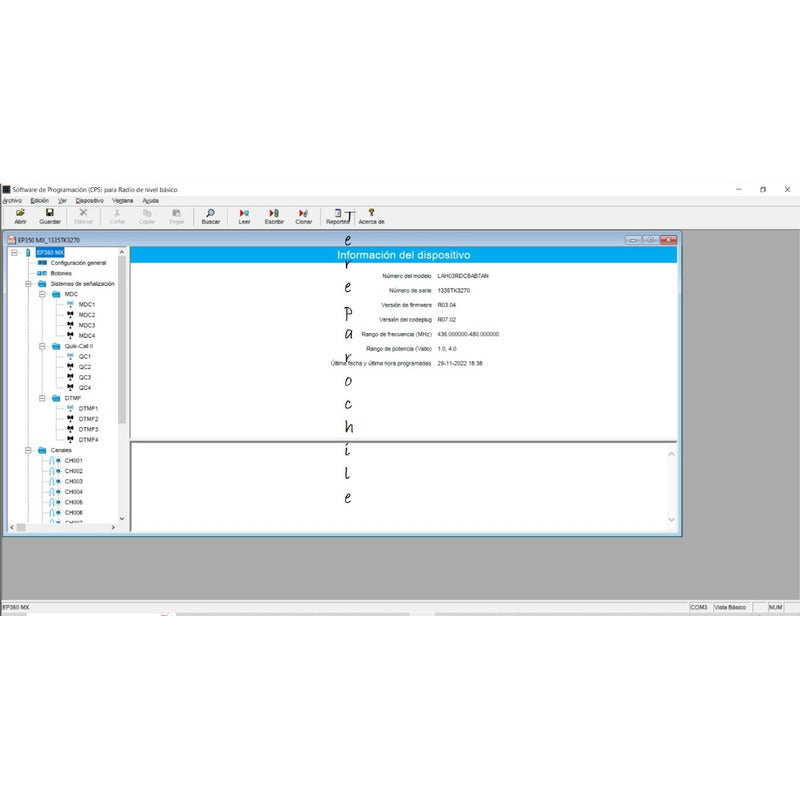Select channel CH003 in the tree
800x800 pixels.
[x=74, y=481]
